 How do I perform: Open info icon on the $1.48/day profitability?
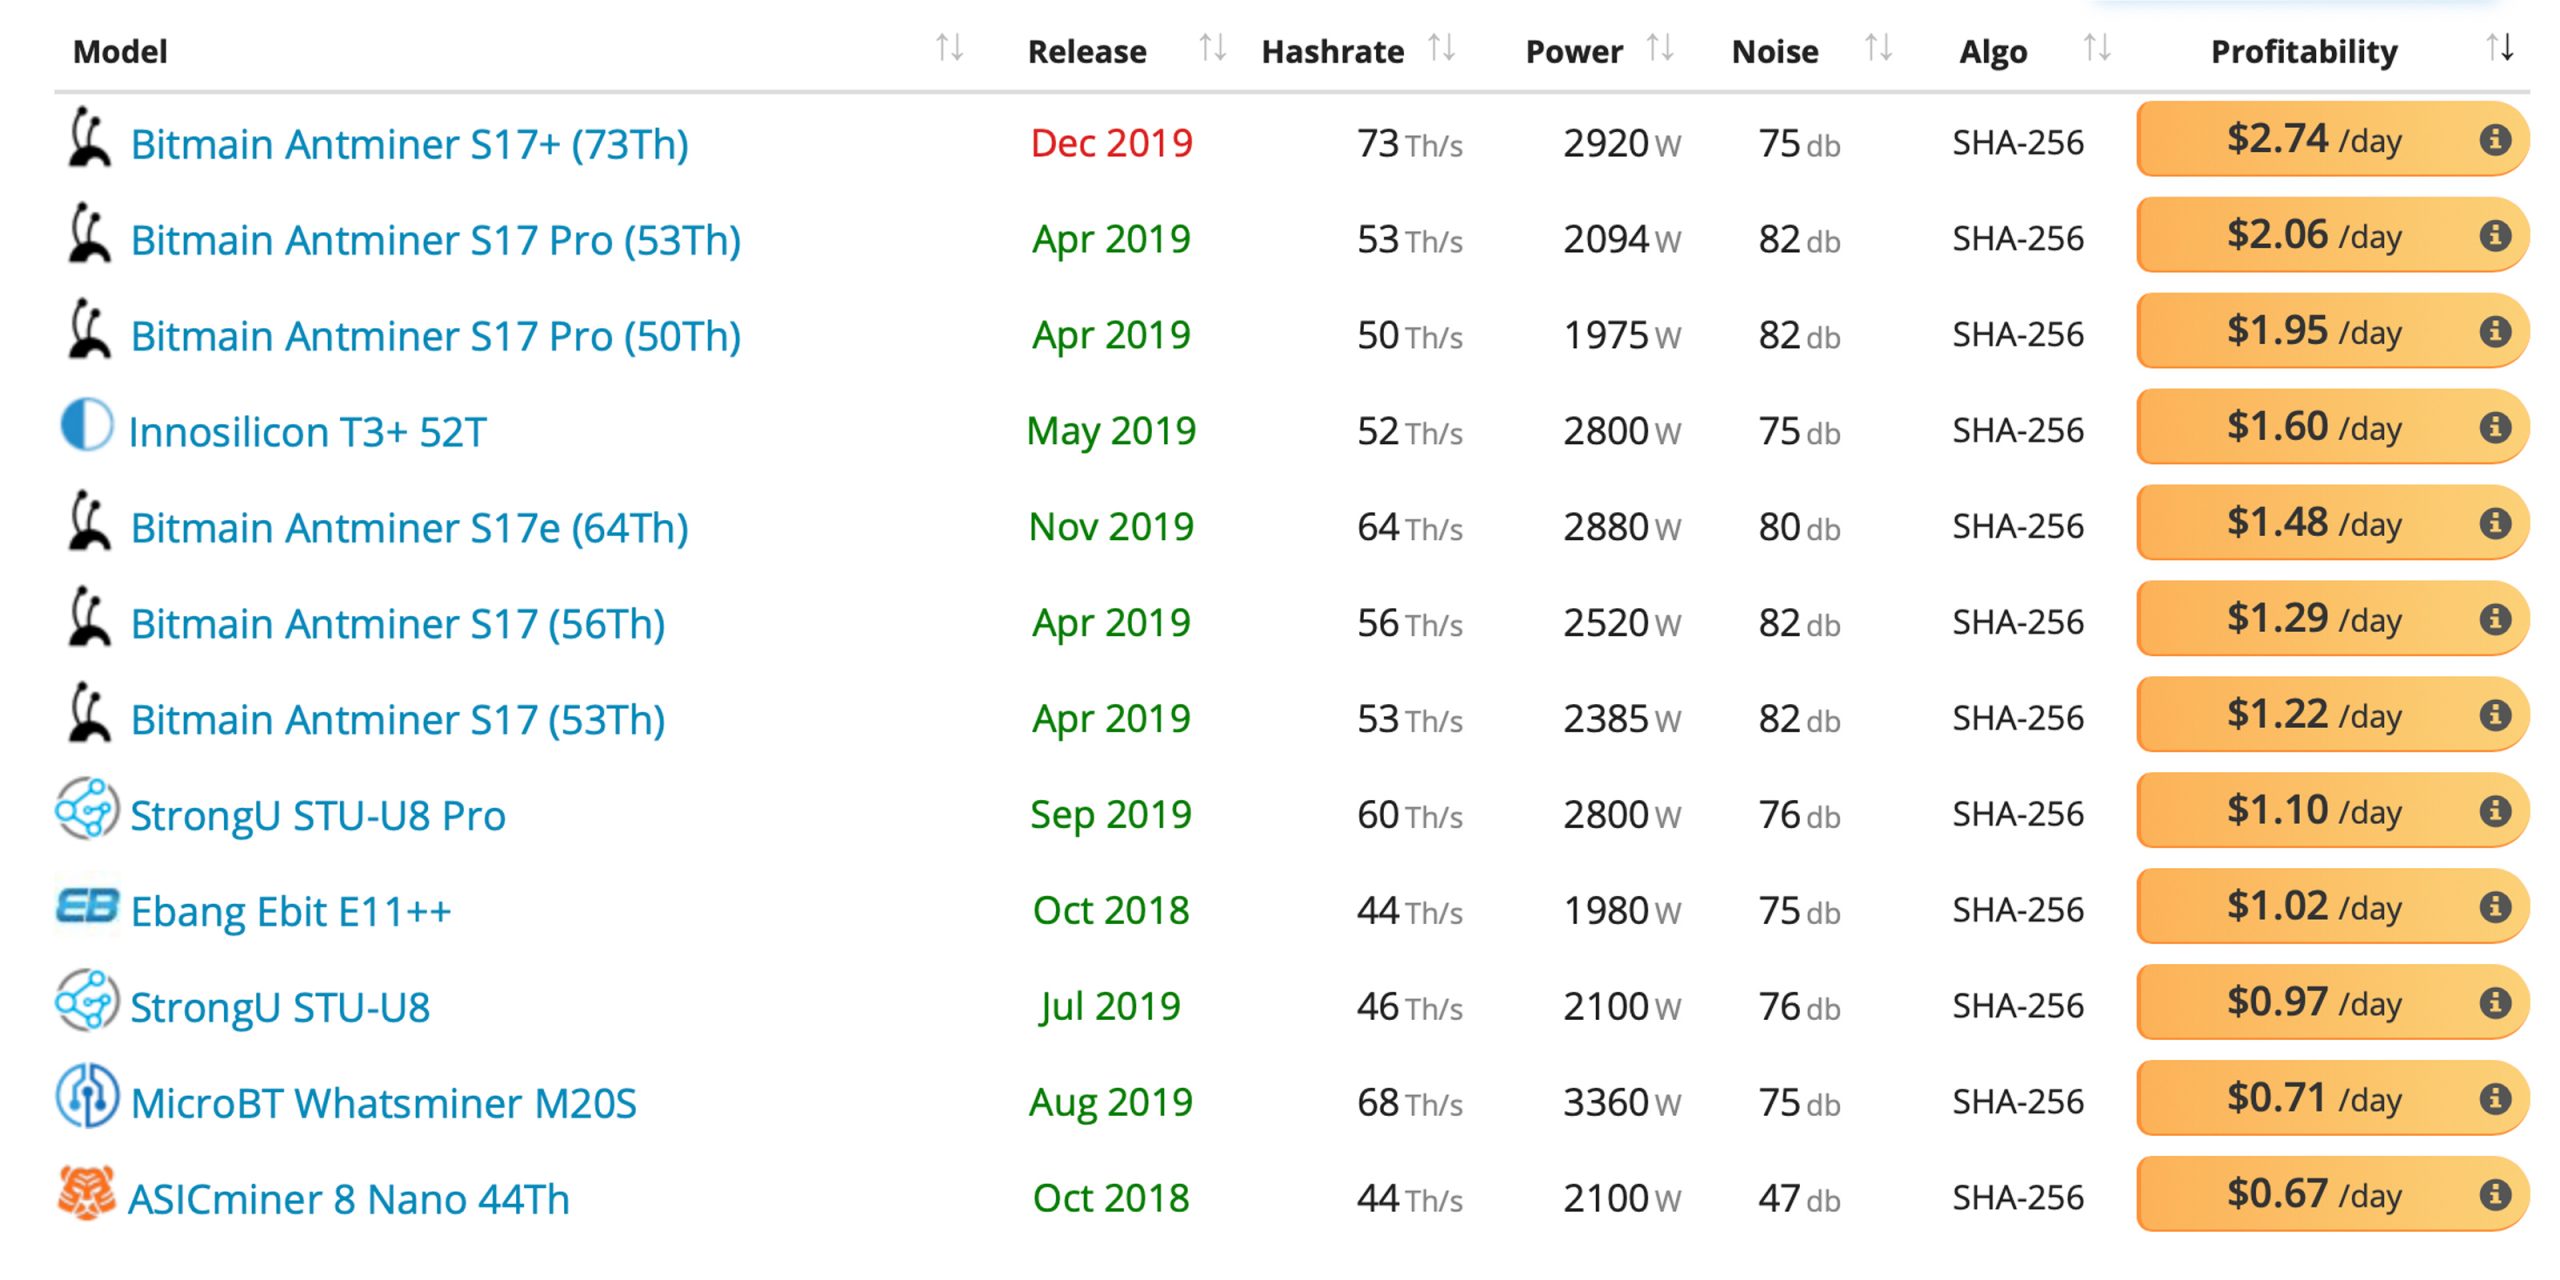[x=2495, y=523]
